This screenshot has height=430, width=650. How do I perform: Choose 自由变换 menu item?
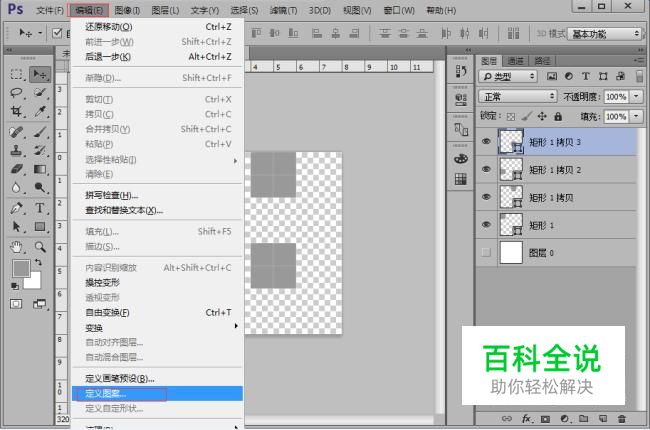(x=158, y=312)
